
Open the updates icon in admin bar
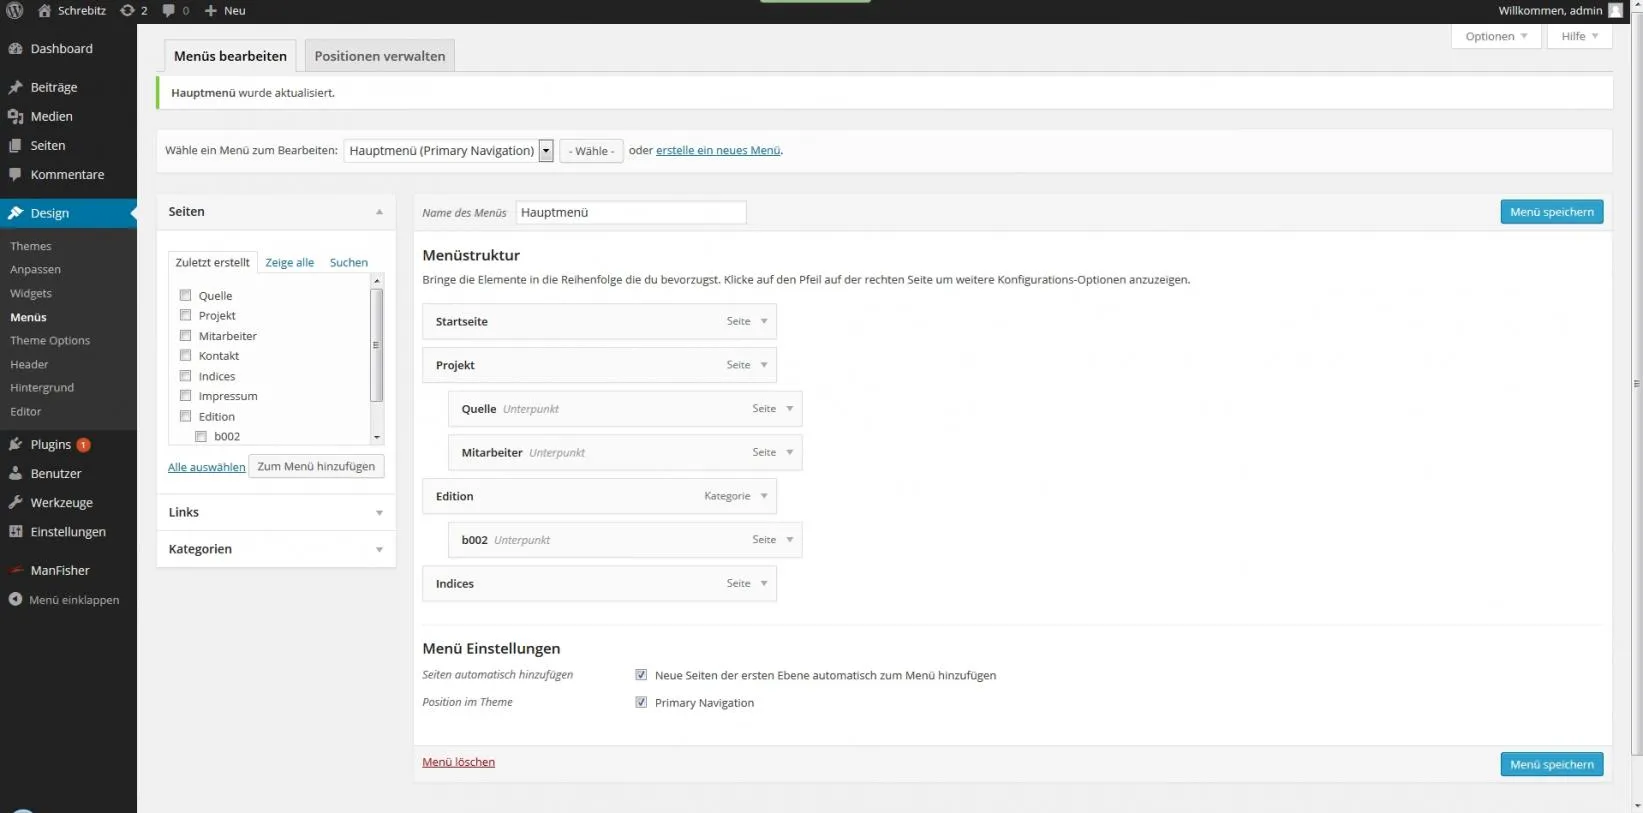pos(127,10)
